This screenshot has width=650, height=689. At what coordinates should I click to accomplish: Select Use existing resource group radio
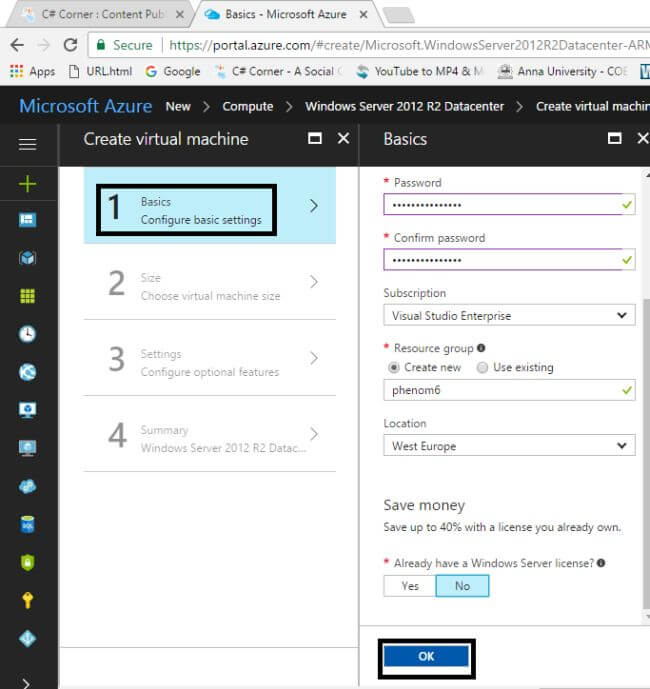click(482, 367)
